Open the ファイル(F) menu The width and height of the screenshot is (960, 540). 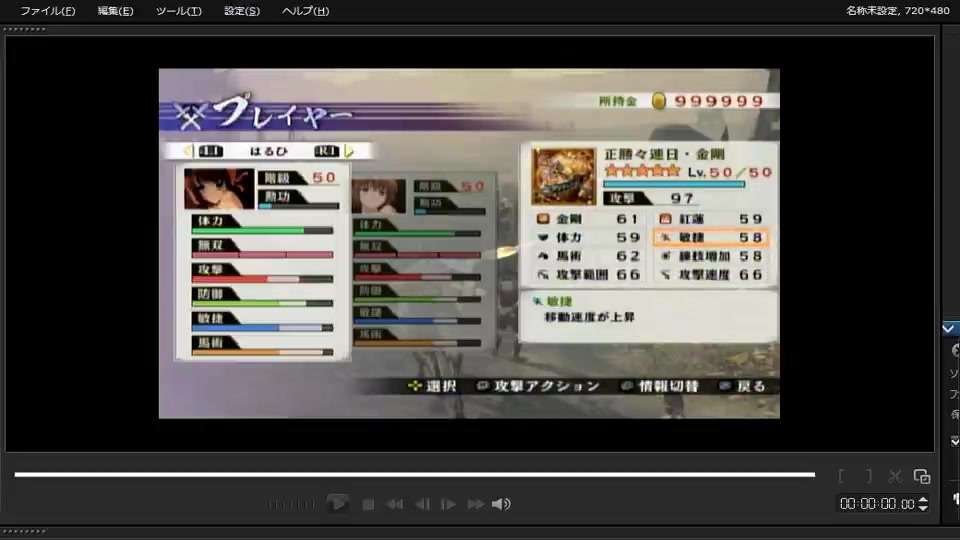coord(48,11)
